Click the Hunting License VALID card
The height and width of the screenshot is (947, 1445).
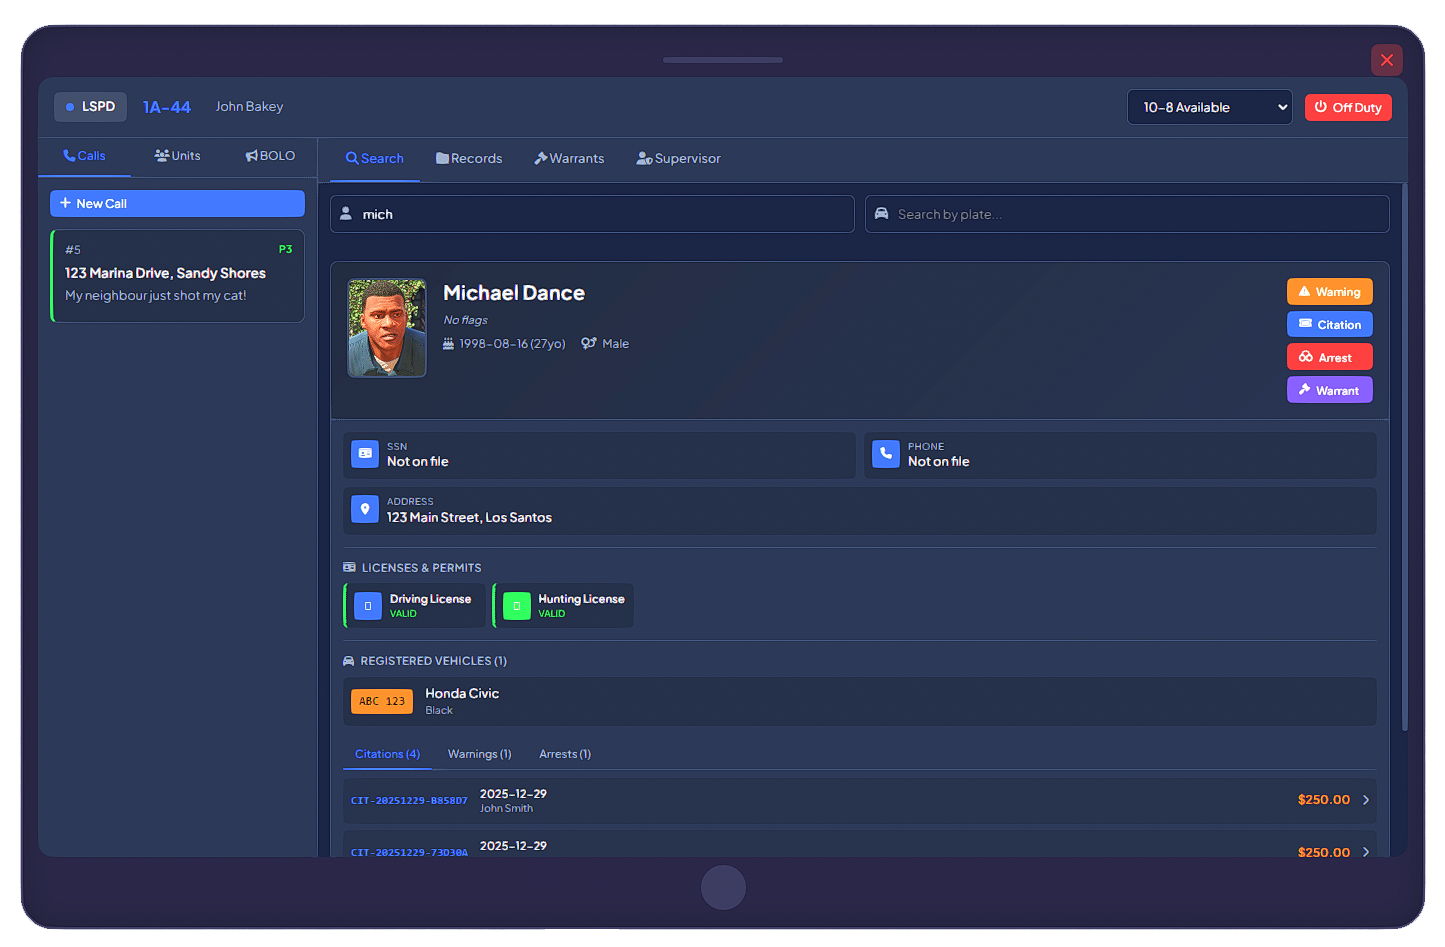(x=563, y=606)
